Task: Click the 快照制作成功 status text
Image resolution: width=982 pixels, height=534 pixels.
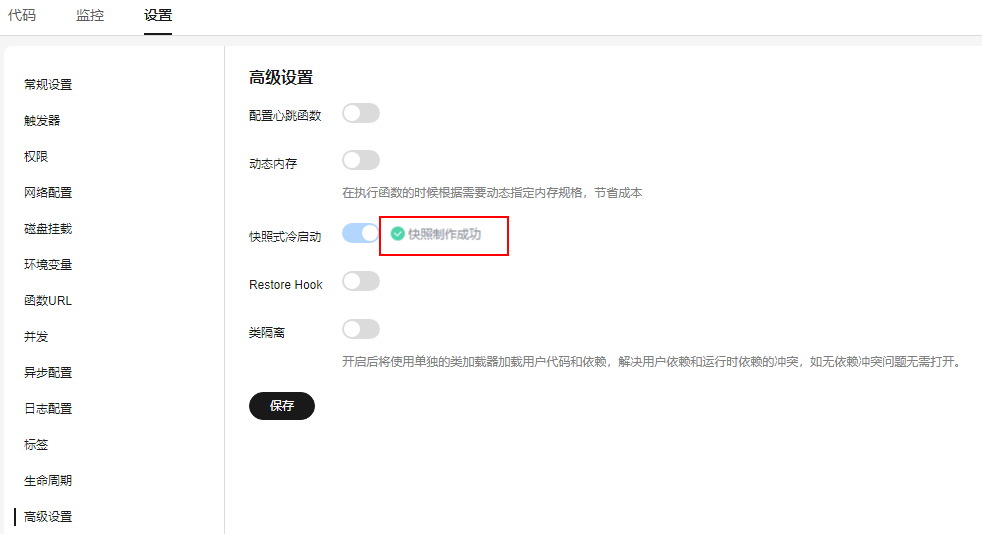Action: [445, 234]
